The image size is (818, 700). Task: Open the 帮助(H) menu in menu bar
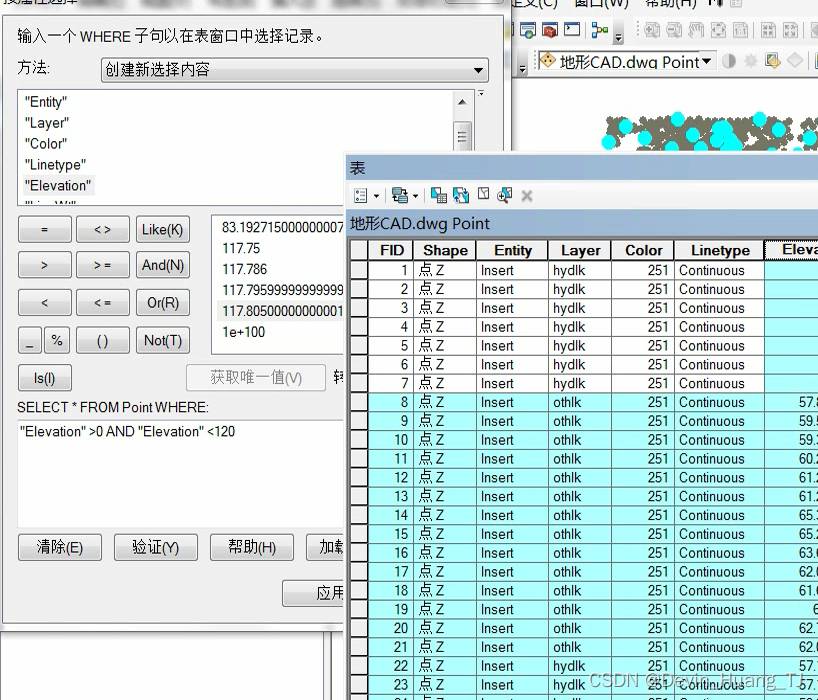670,3
